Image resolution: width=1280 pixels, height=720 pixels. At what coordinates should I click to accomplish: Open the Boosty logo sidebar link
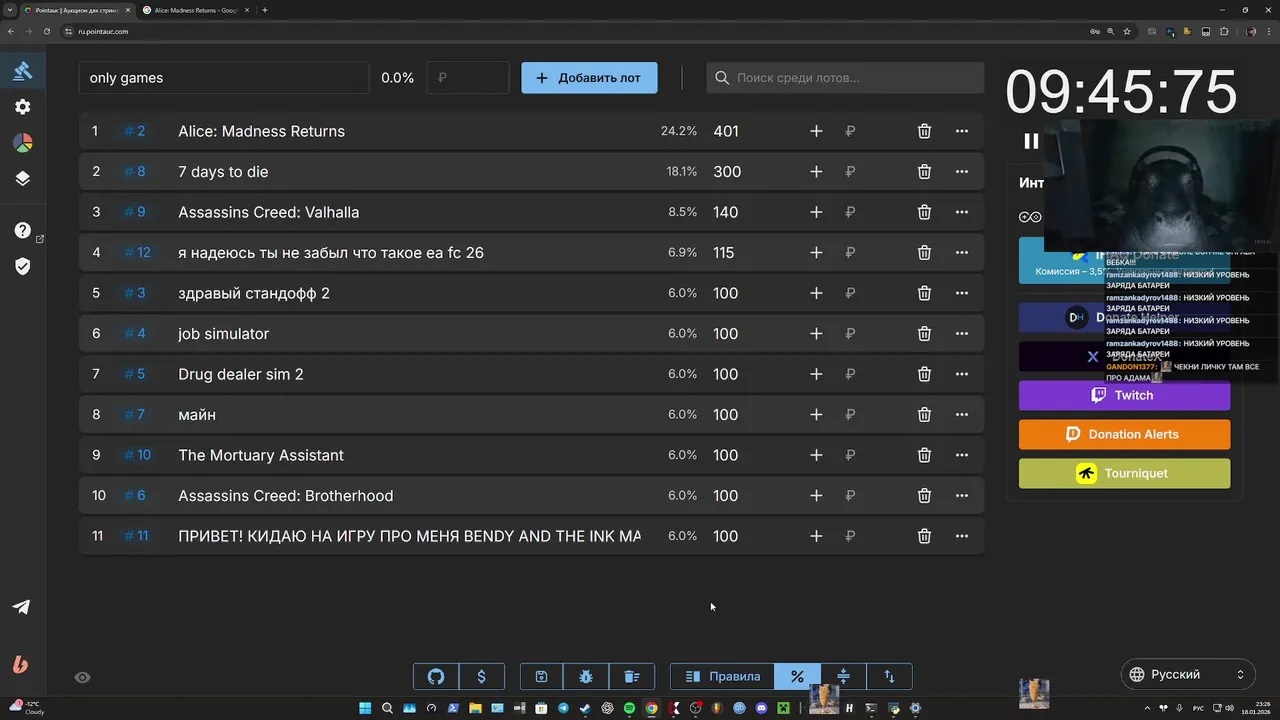21,664
